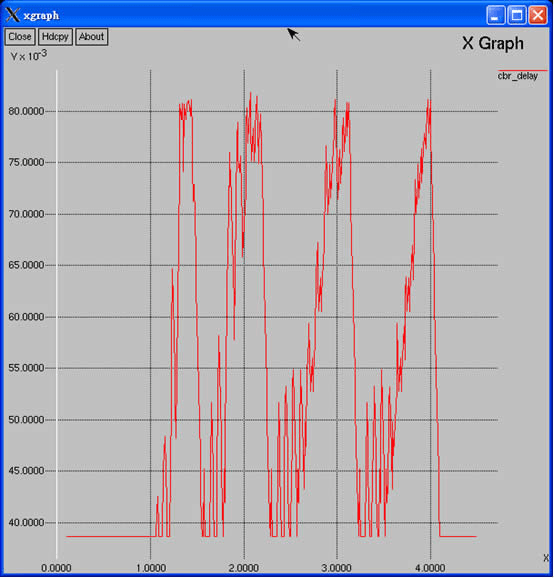
Task: Click the 1.0000 x-axis label
Action: coord(151,568)
